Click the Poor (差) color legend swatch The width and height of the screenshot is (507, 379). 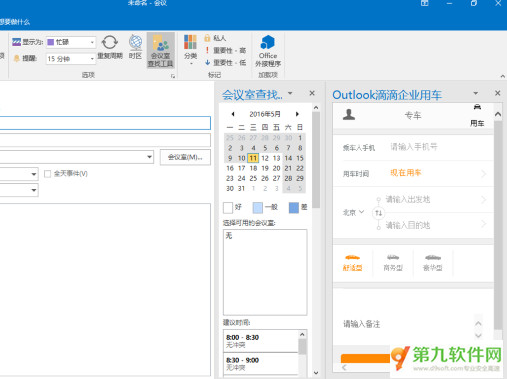click(294, 208)
